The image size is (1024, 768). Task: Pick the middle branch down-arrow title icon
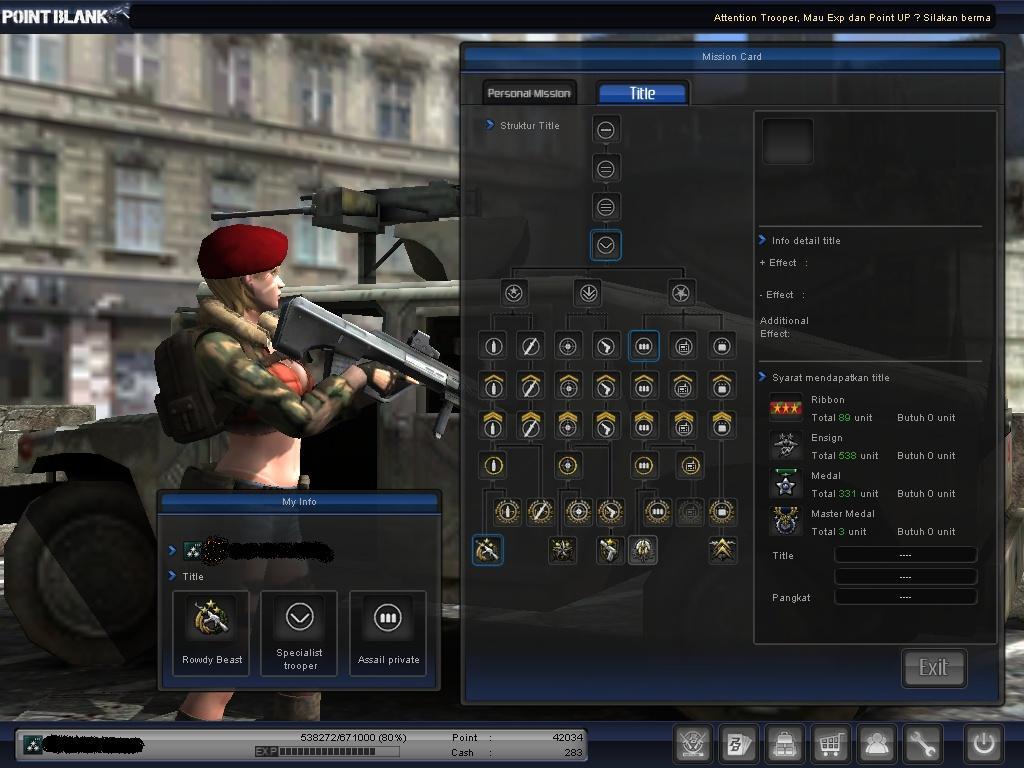pyautogui.click(x=588, y=293)
